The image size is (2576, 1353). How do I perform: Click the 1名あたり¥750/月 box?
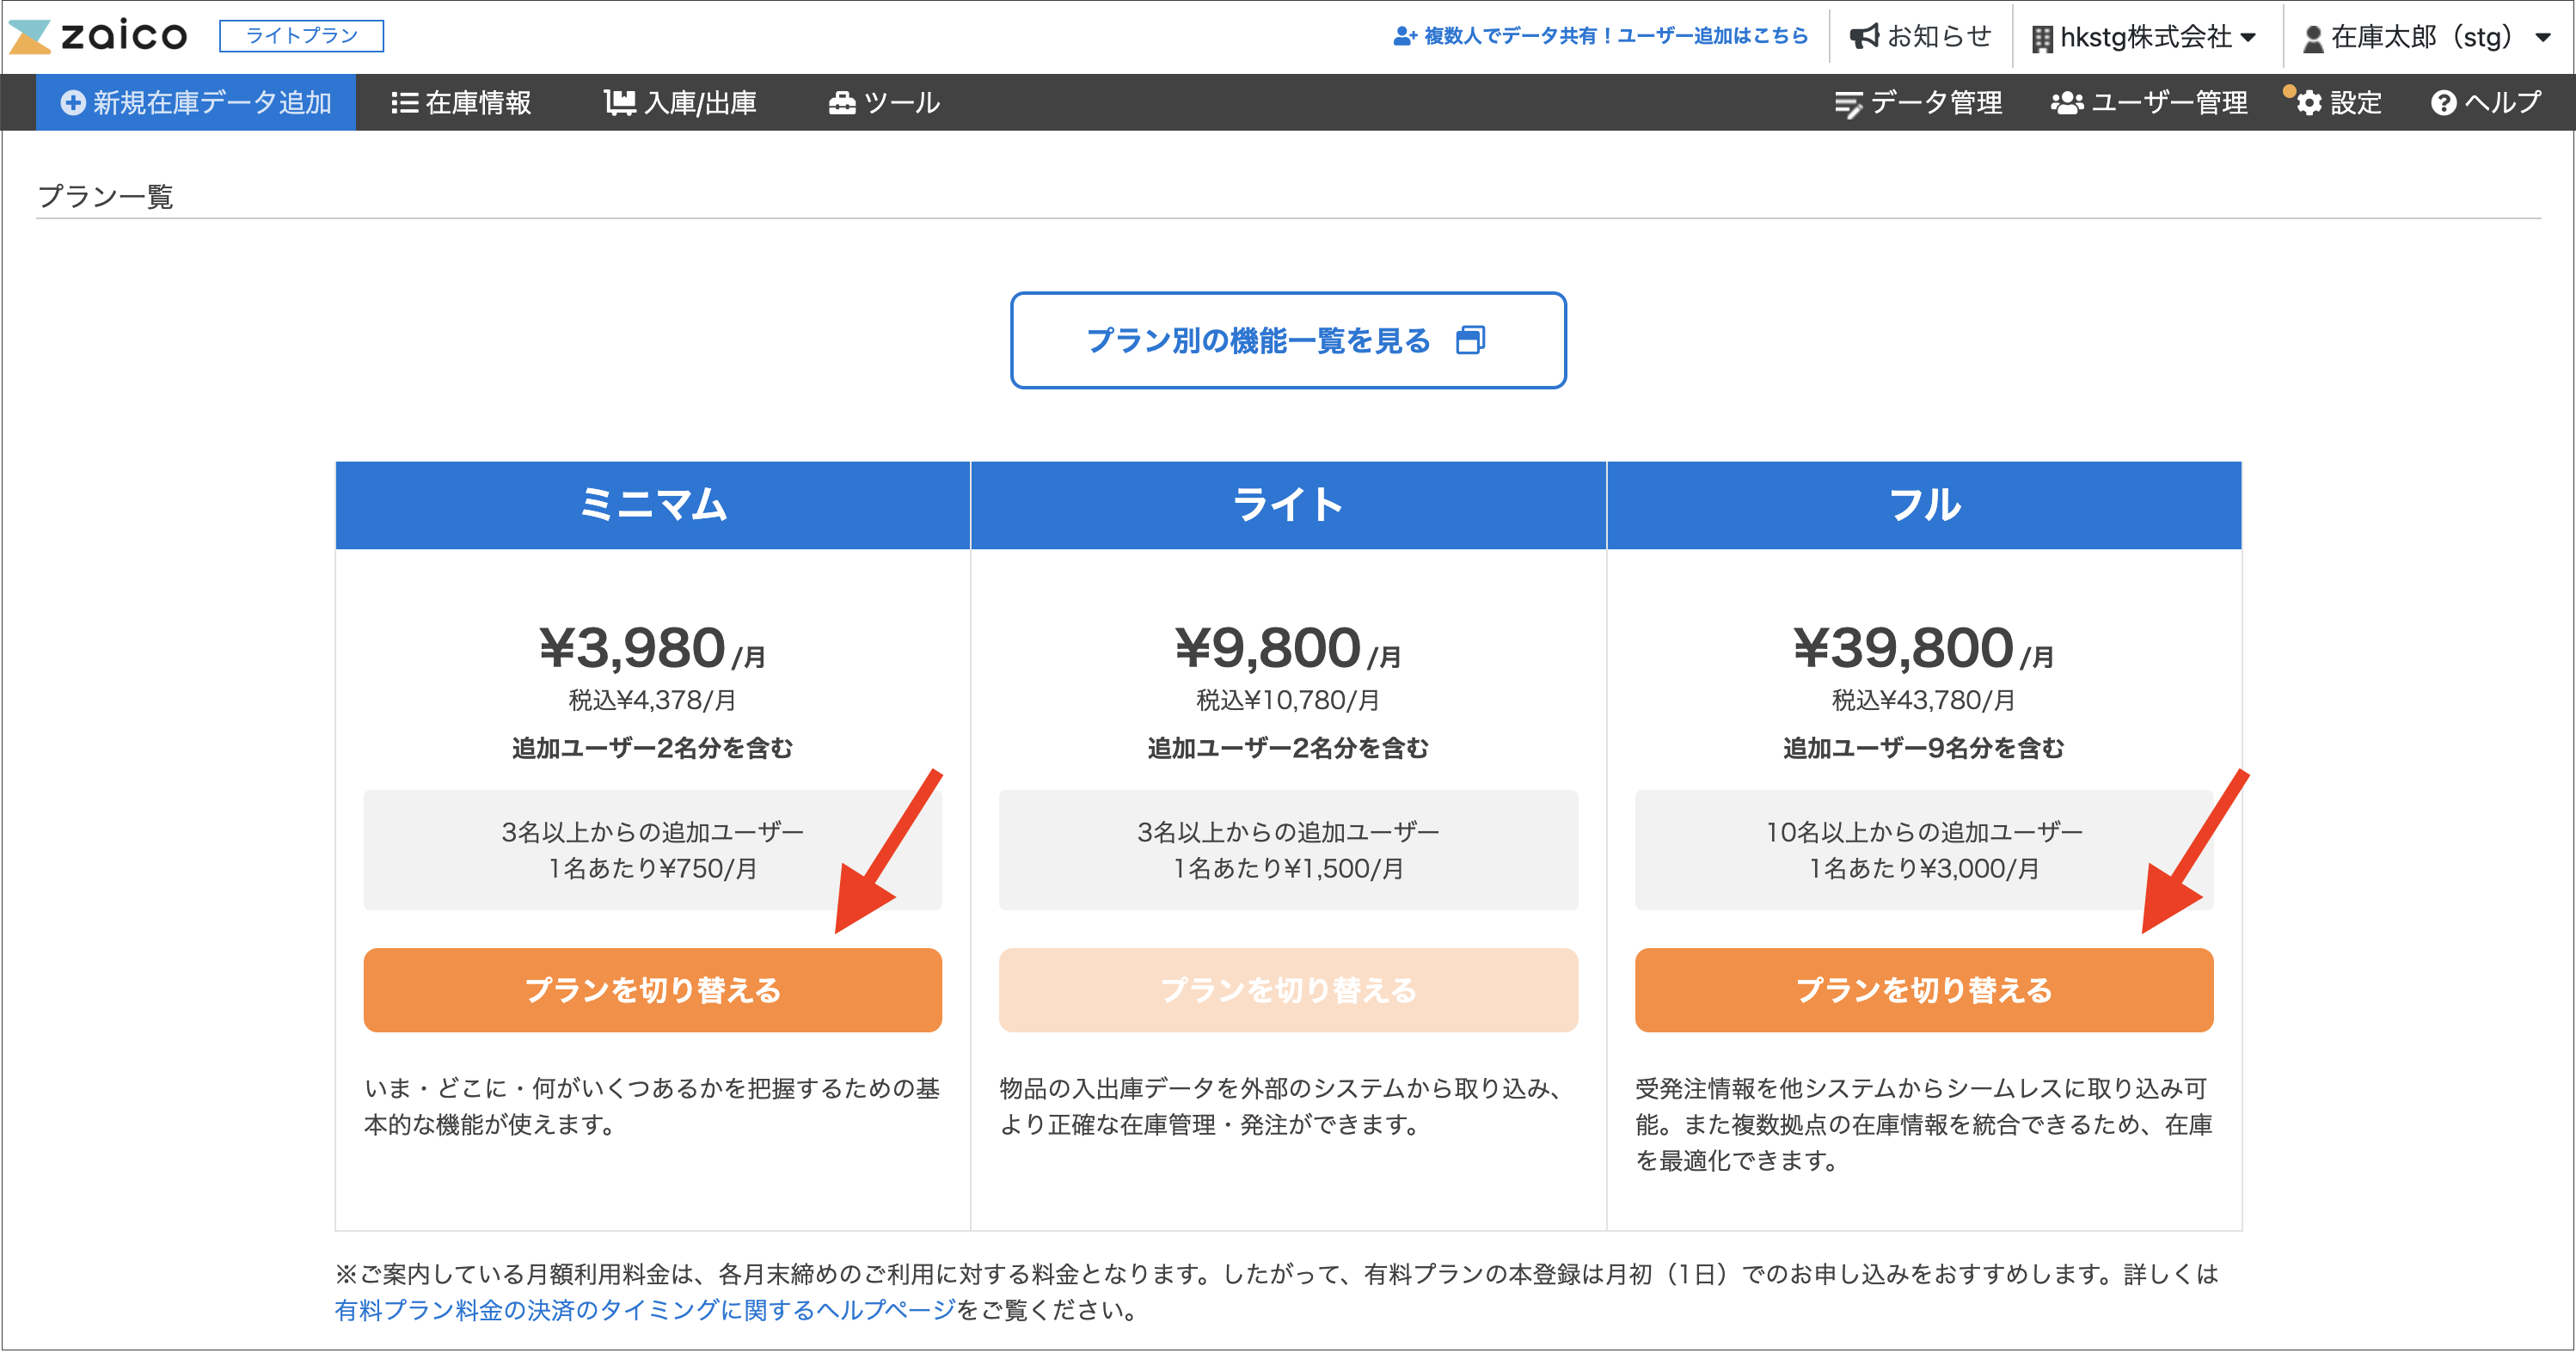coord(653,850)
